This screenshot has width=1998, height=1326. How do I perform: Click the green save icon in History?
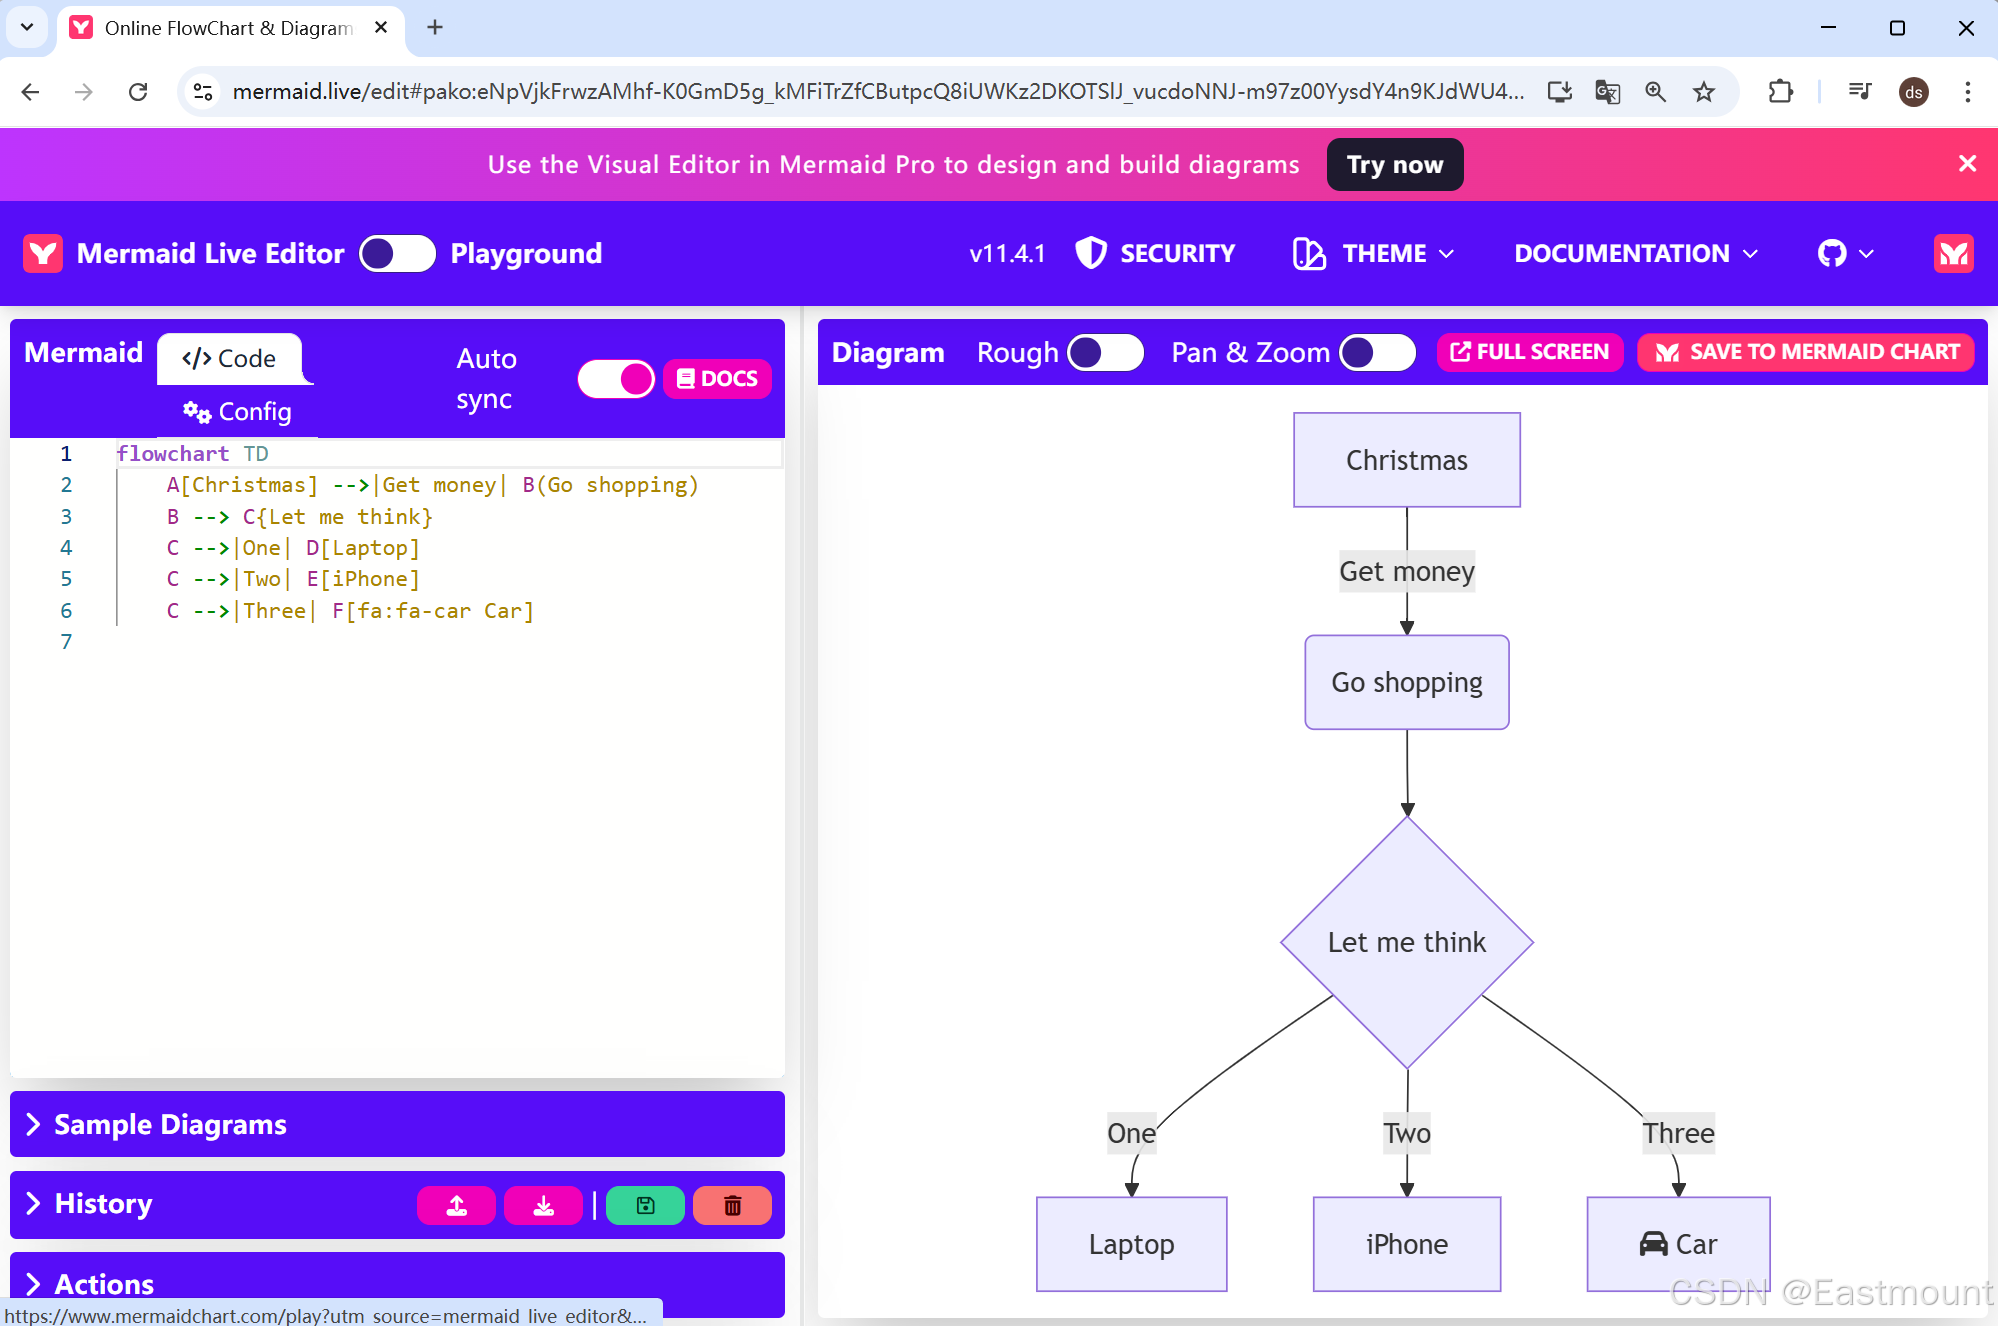coord(645,1205)
